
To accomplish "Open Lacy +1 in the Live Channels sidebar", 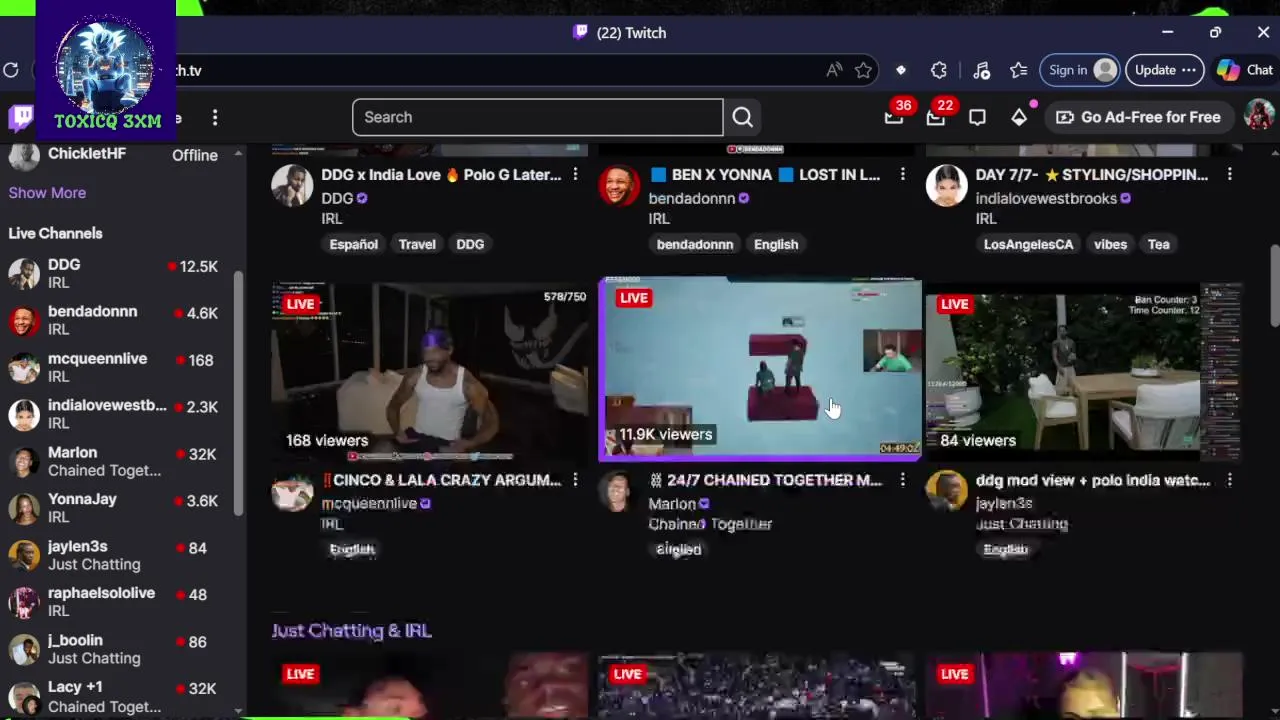I will pos(117,696).
